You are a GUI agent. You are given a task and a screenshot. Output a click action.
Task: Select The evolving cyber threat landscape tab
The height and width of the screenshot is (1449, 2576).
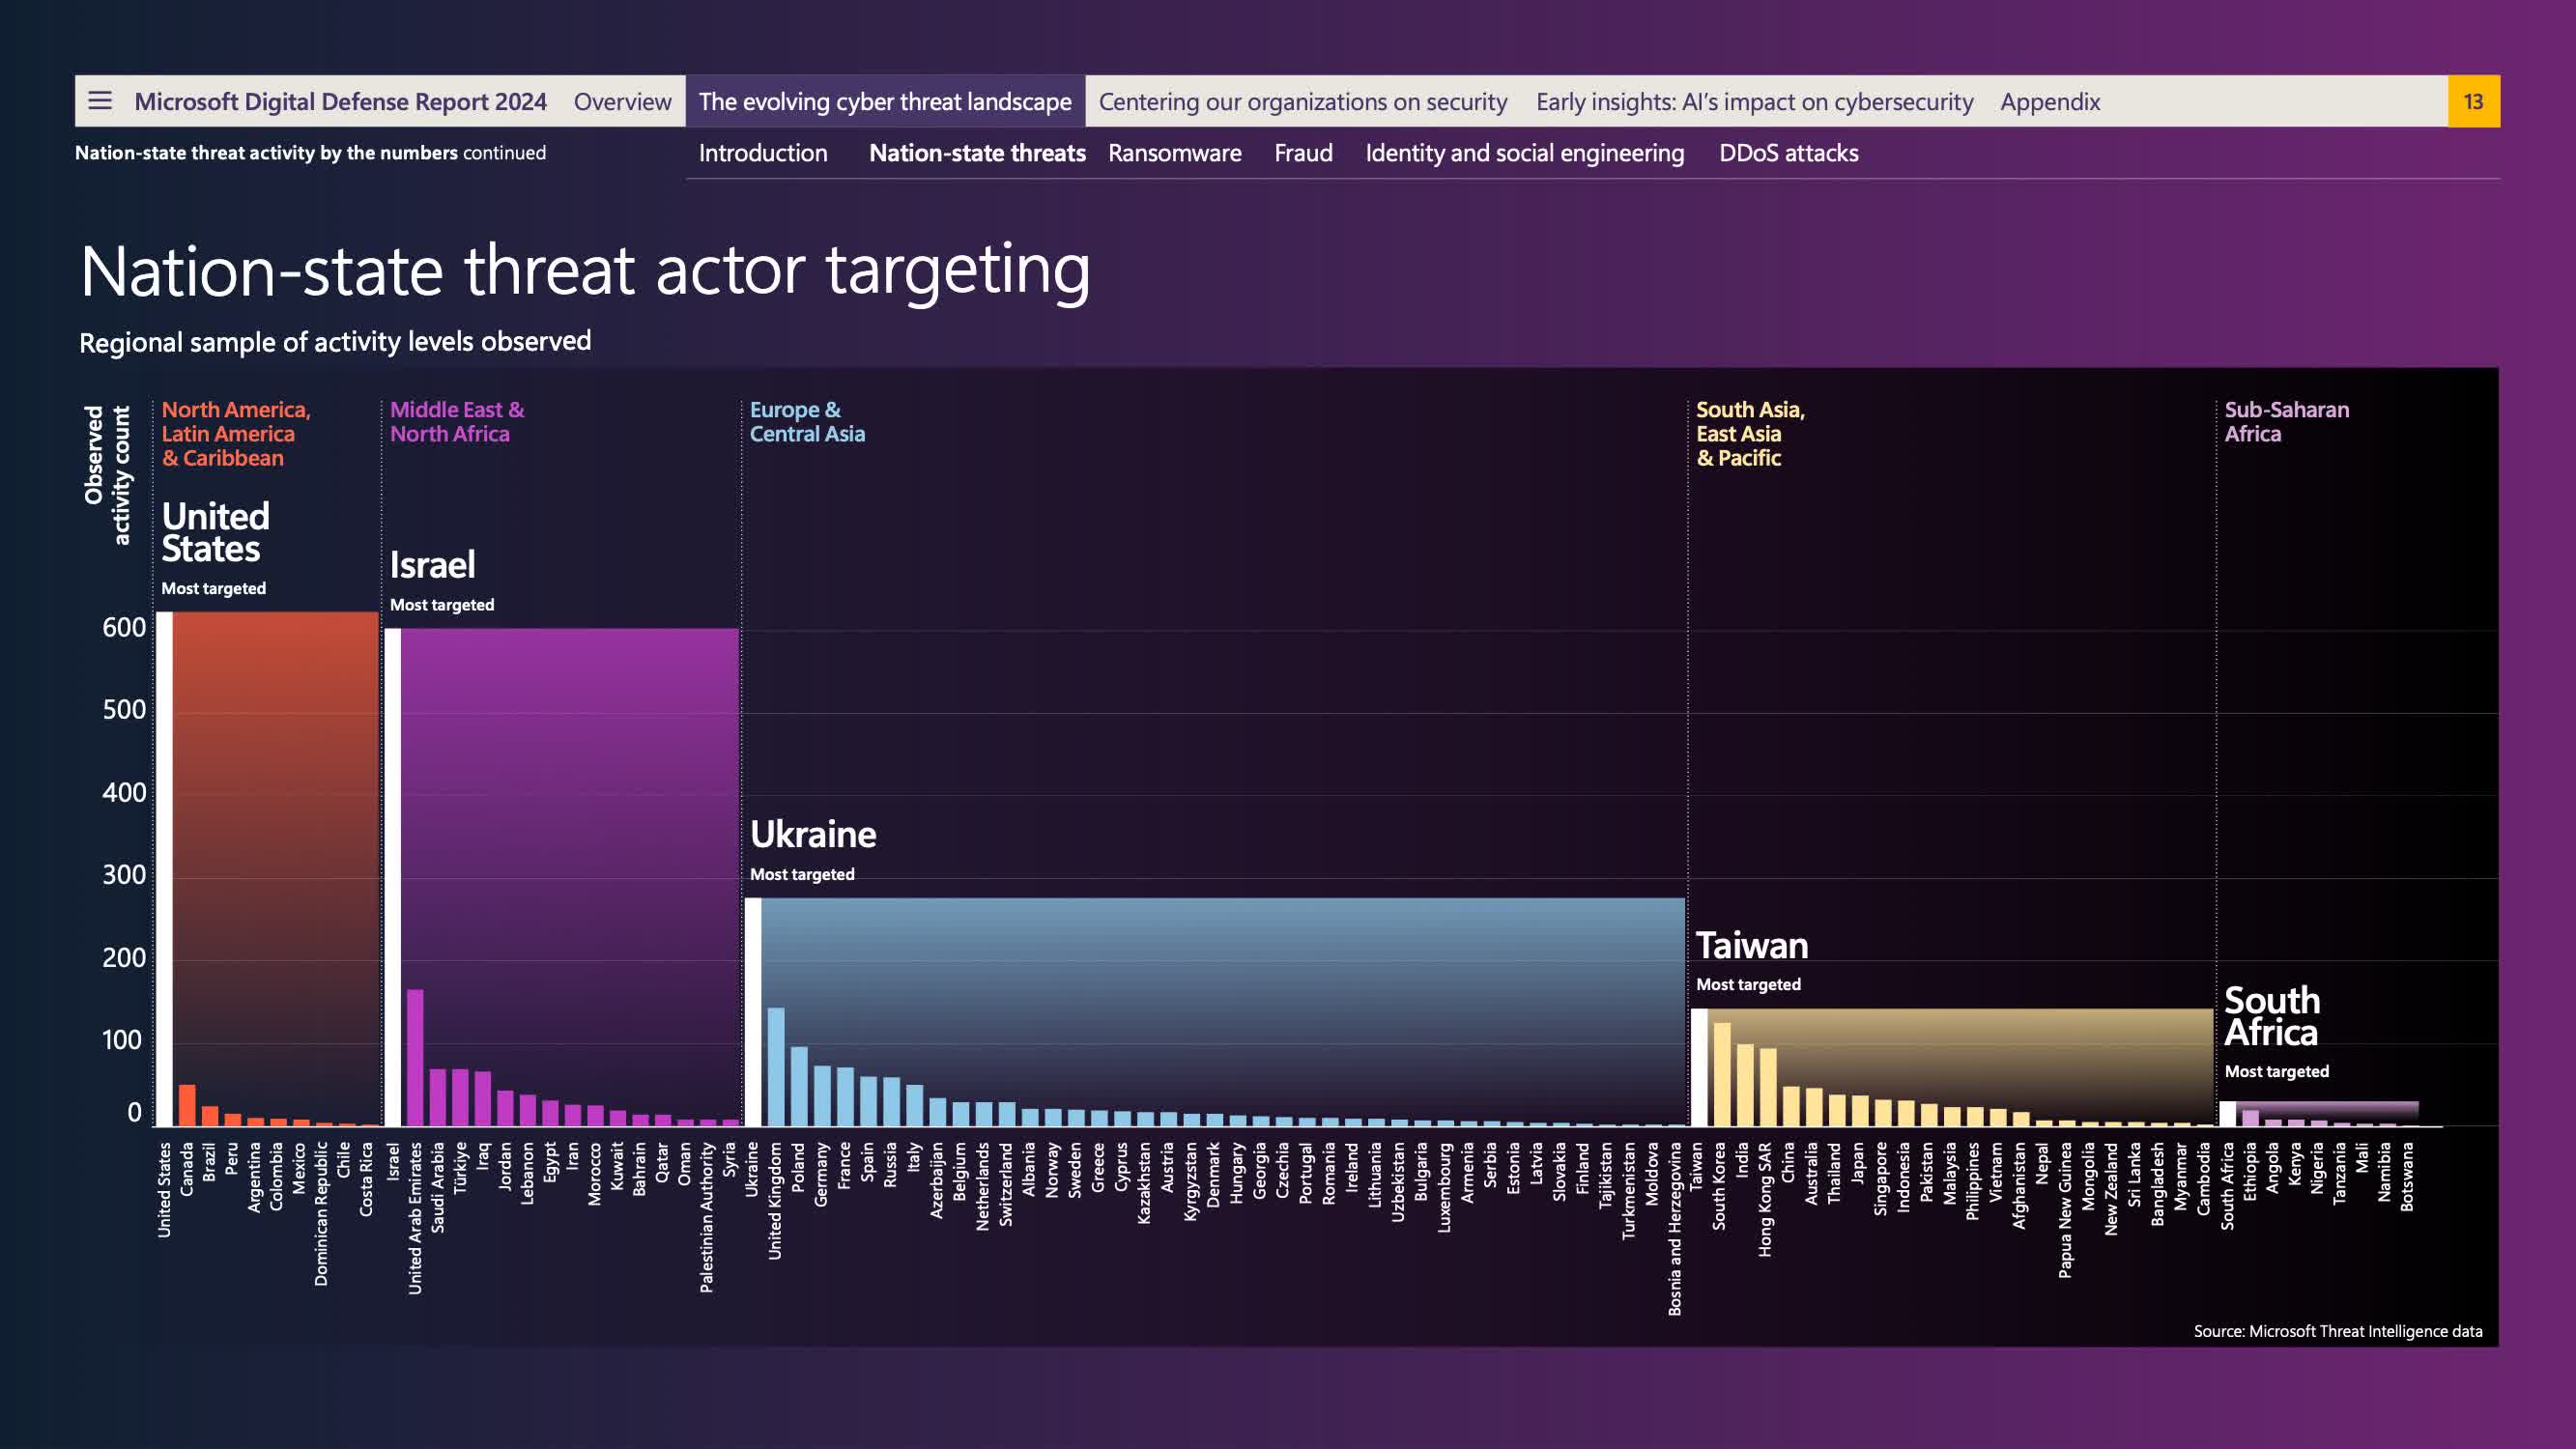884,101
